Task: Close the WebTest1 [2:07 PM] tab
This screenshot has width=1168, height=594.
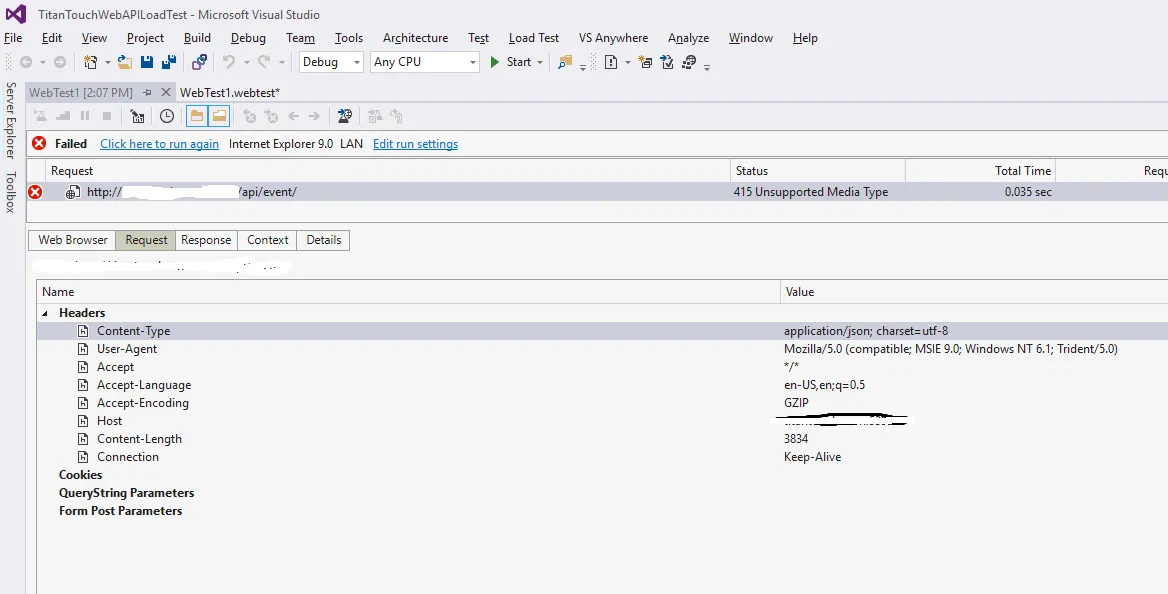Action: tap(166, 93)
